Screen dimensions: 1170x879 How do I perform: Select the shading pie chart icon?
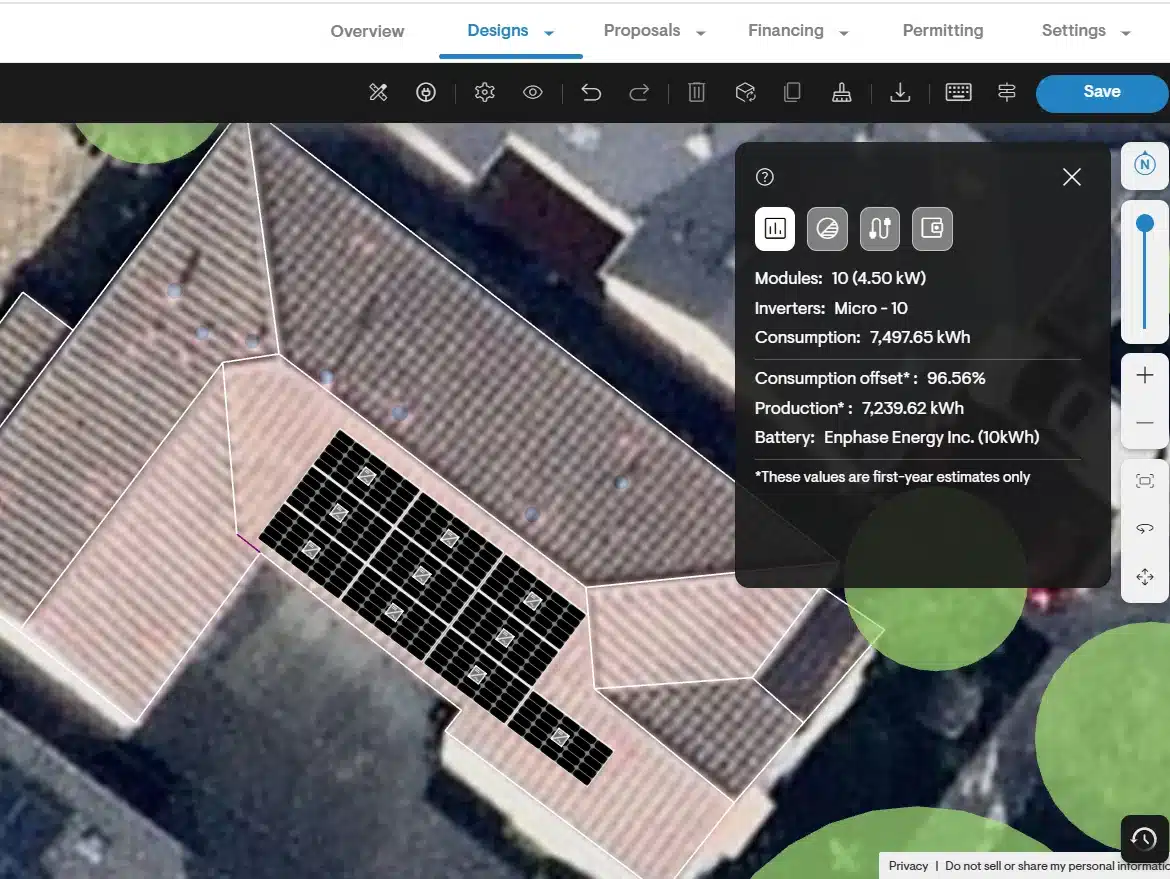tap(827, 228)
